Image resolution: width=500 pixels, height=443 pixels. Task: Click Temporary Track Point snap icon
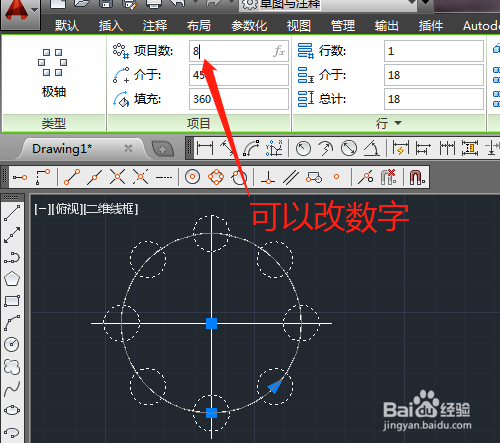pos(20,177)
